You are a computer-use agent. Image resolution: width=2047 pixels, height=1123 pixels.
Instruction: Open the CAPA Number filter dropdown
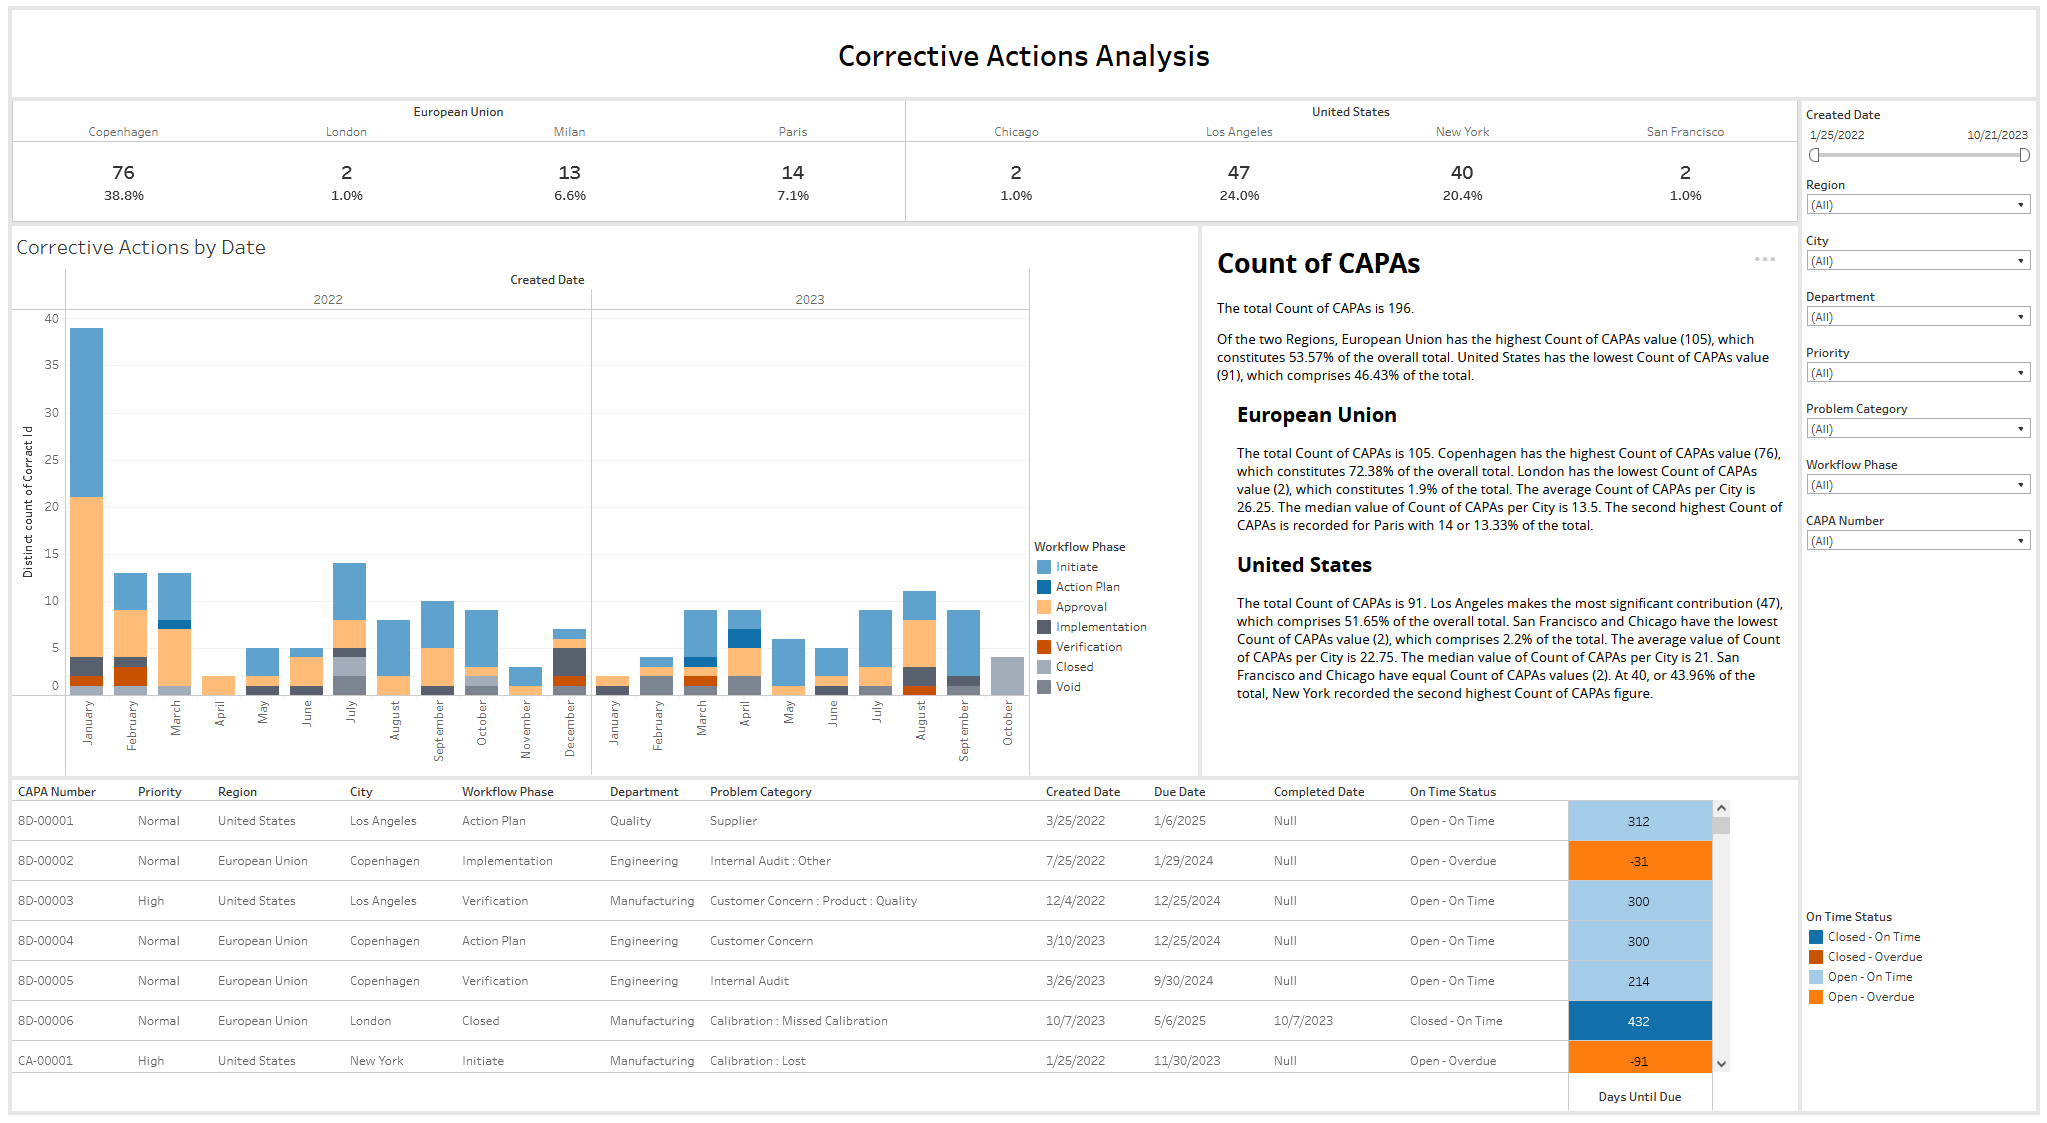click(x=1918, y=541)
